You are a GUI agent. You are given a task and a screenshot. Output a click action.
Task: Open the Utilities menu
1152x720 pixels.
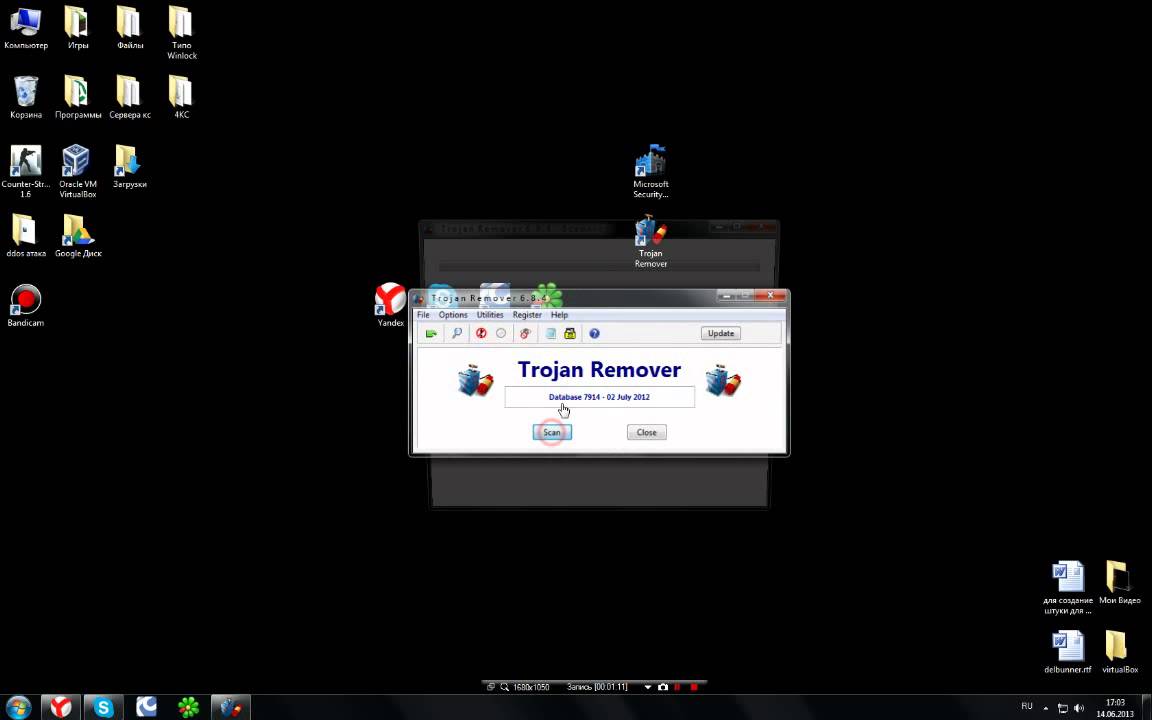(490, 314)
